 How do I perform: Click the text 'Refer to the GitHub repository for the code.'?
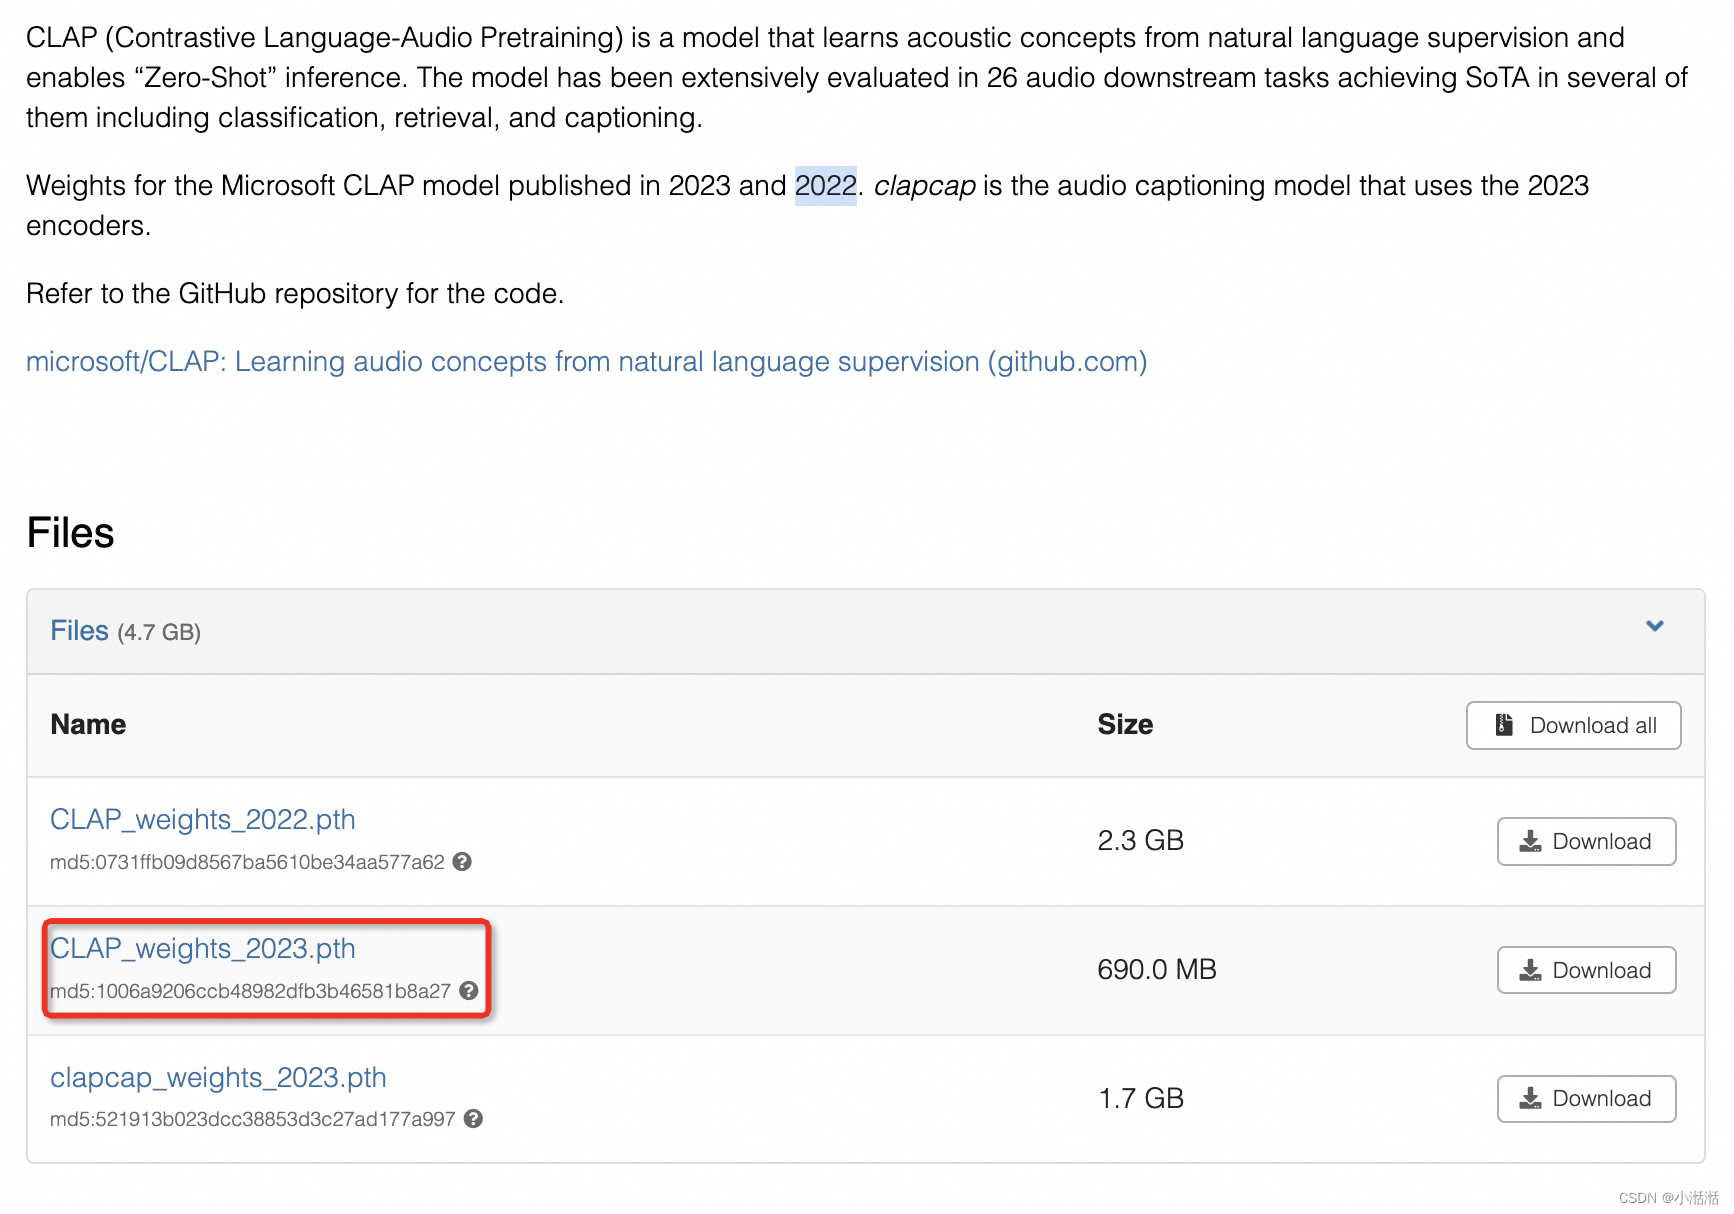coord(295,293)
